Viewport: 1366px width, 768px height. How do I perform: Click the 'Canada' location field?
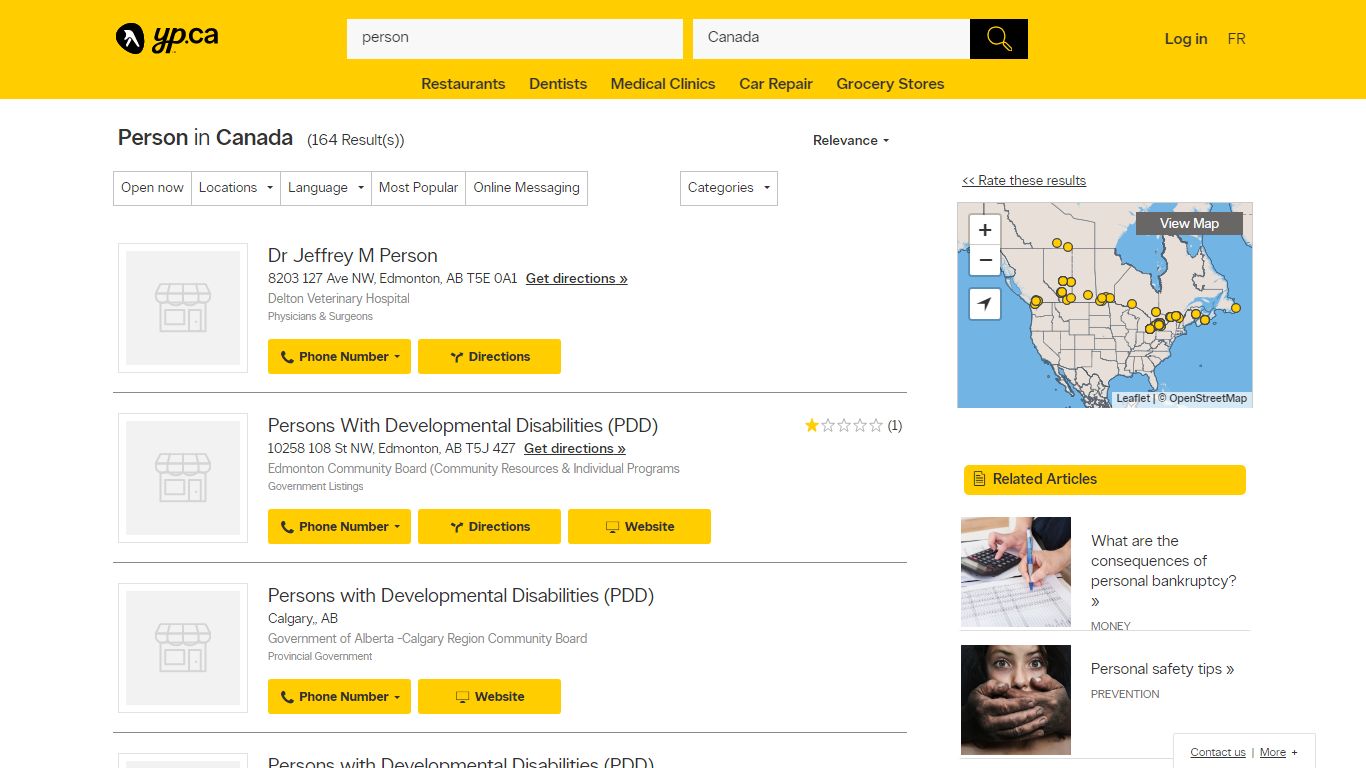(831, 39)
